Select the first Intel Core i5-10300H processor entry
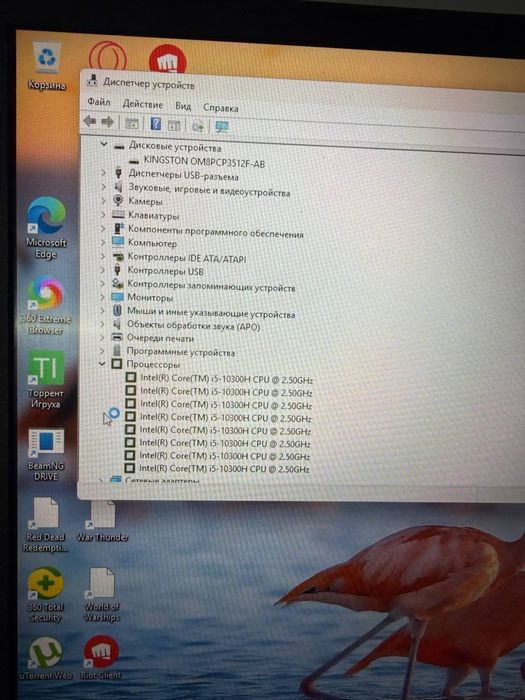 click(x=226, y=379)
